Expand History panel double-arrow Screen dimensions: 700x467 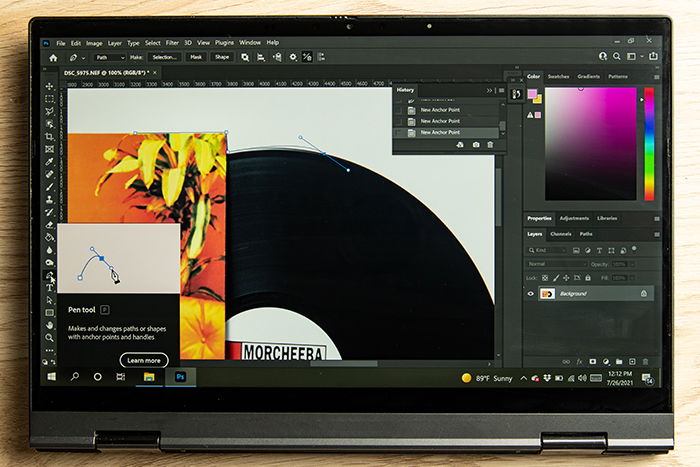pyautogui.click(x=489, y=90)
